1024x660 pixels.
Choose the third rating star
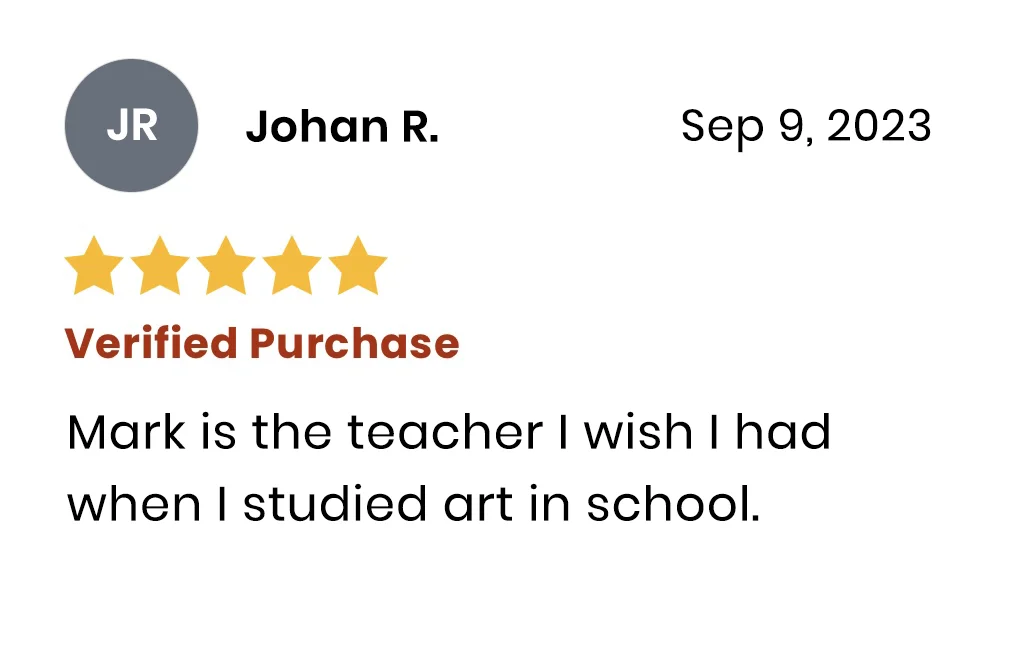[225, 267]
